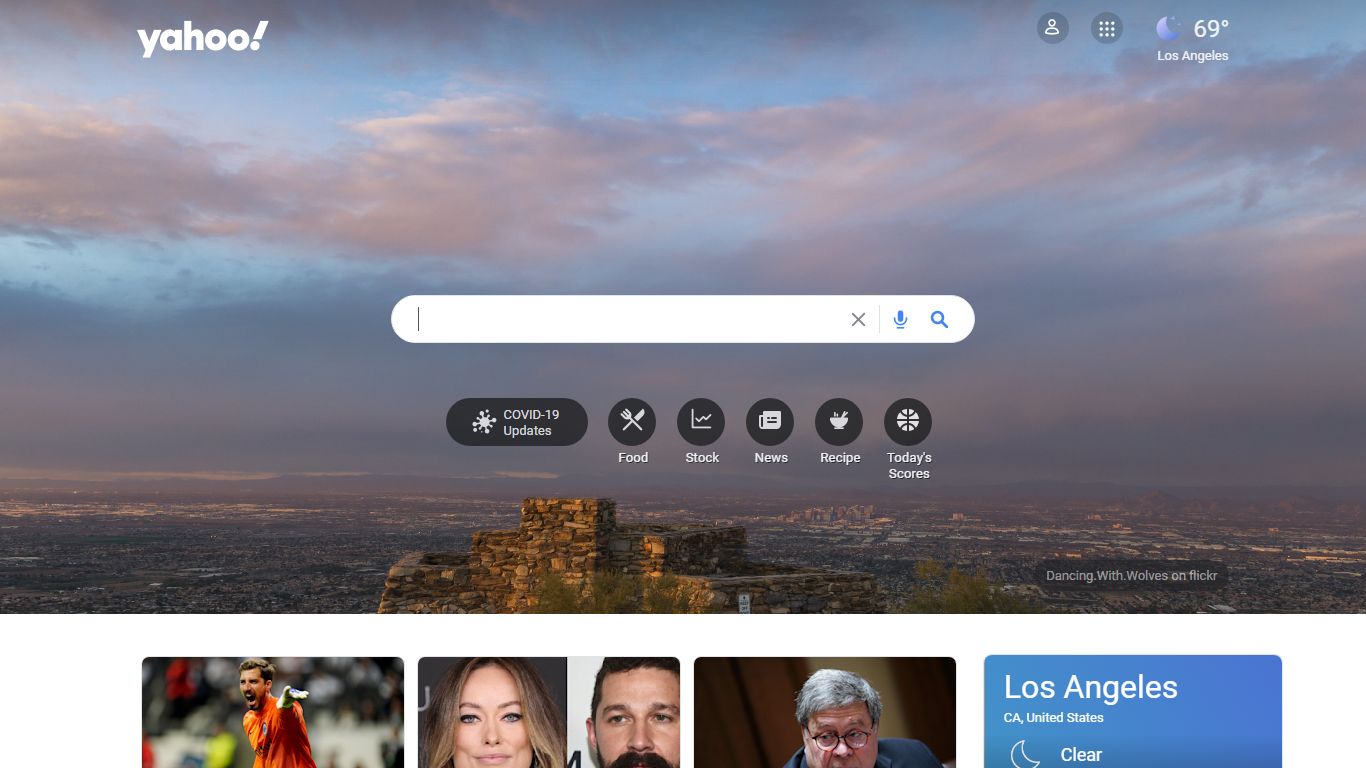Click the Los Angeles header location label

(x=1192, y=56)
